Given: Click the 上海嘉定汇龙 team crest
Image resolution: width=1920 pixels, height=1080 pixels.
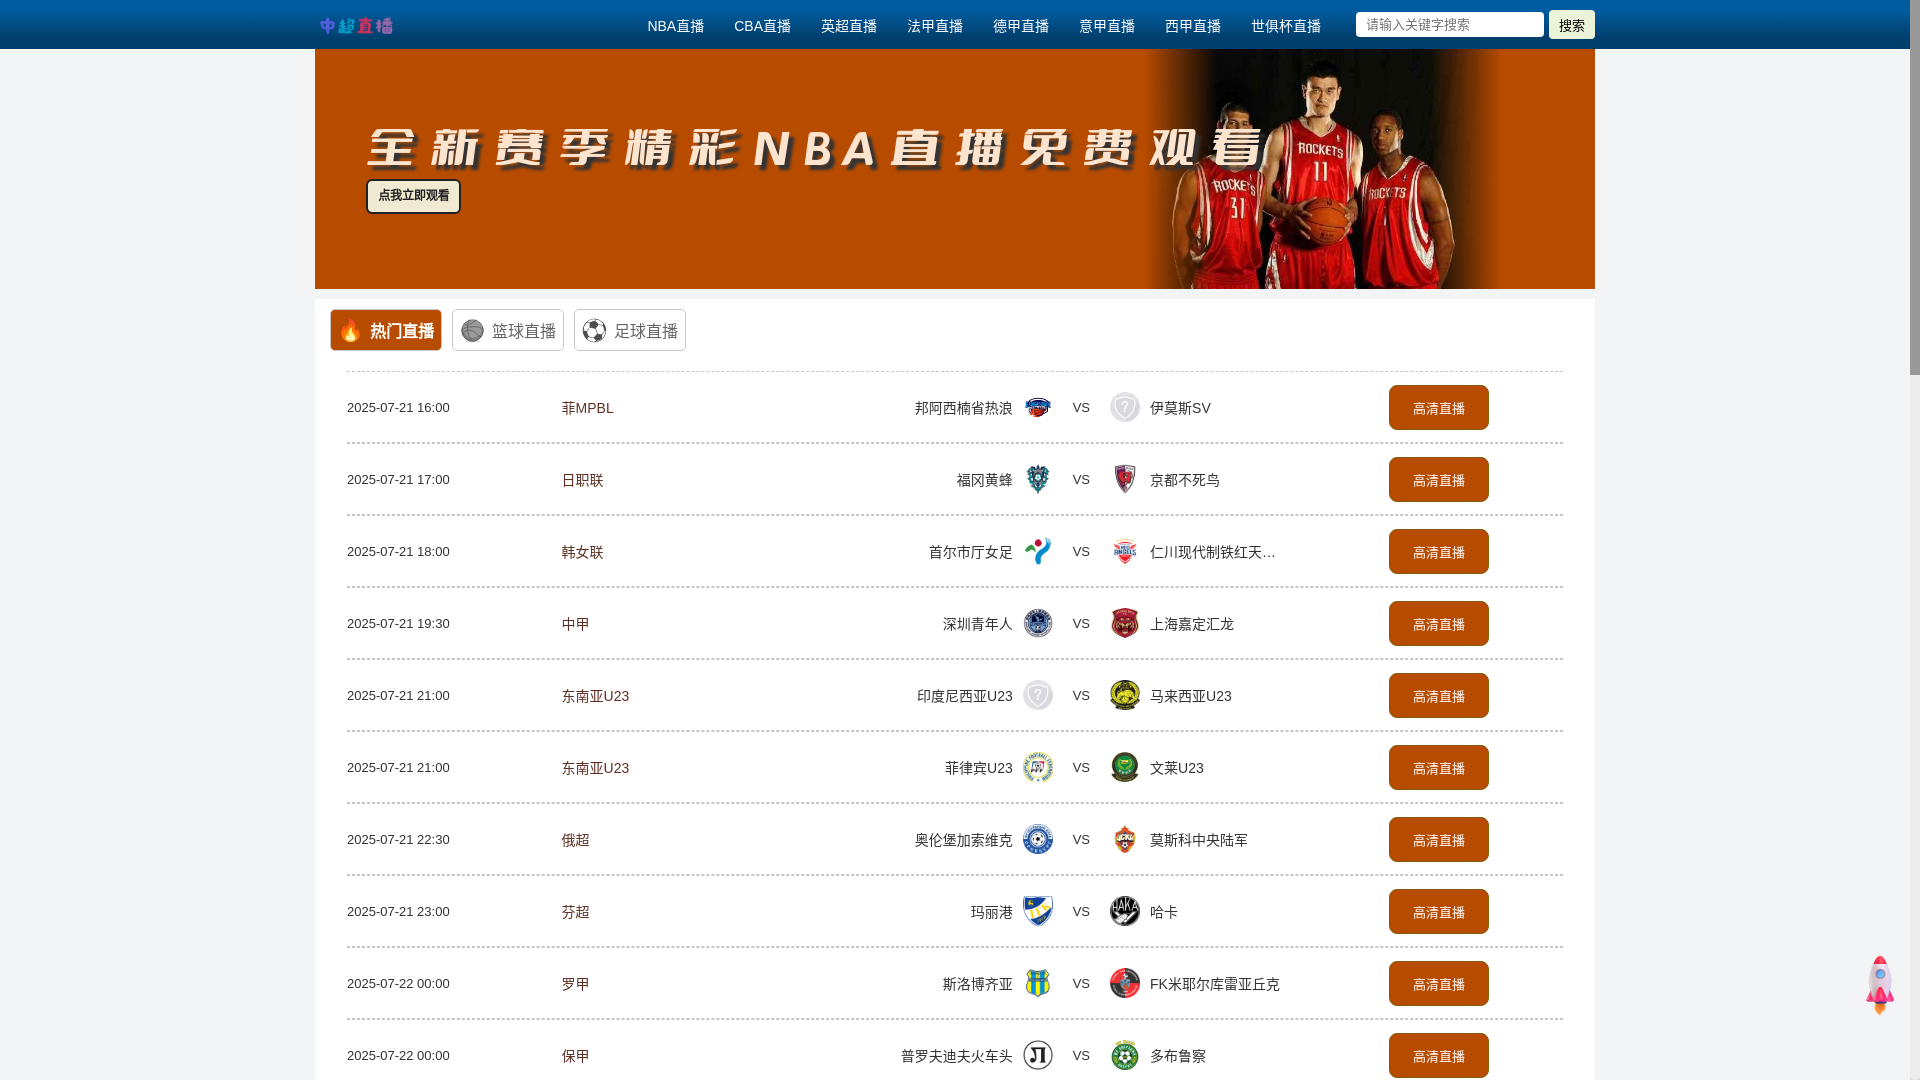Looking at the screenshot, I should coord(1125,623).
